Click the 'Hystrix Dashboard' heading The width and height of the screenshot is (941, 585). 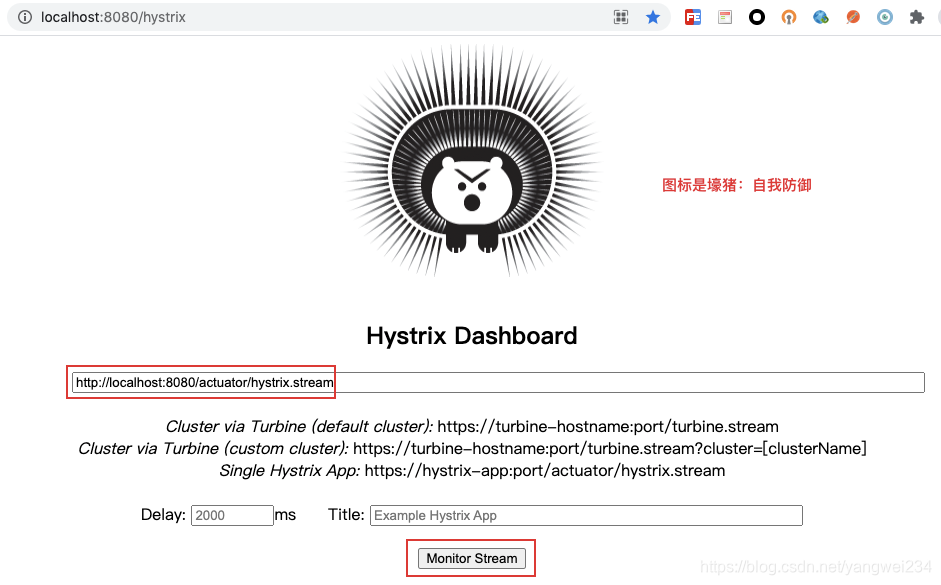pos(472,336)
